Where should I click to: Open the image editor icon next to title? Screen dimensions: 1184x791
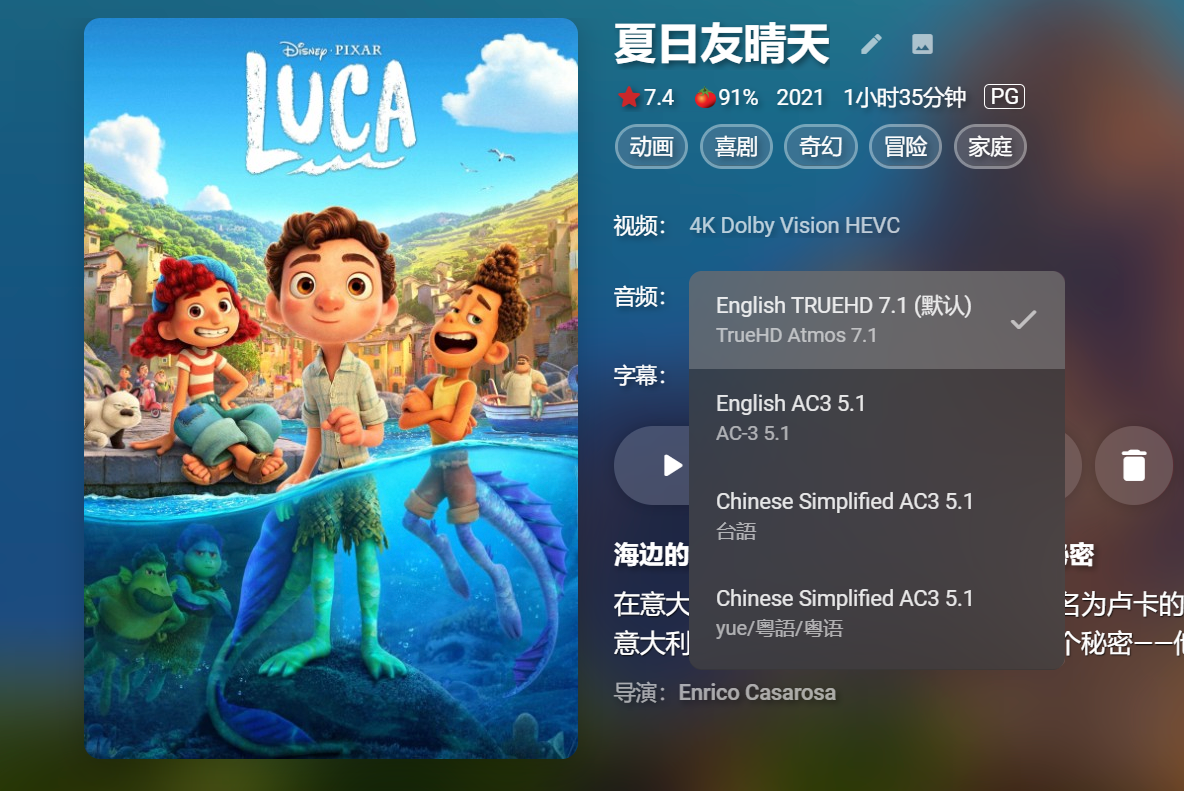point(922,45)
